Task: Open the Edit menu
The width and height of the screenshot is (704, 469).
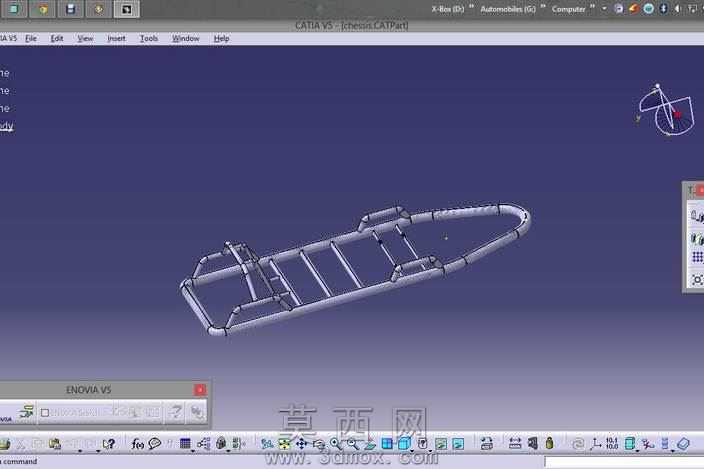Action: 57,39
